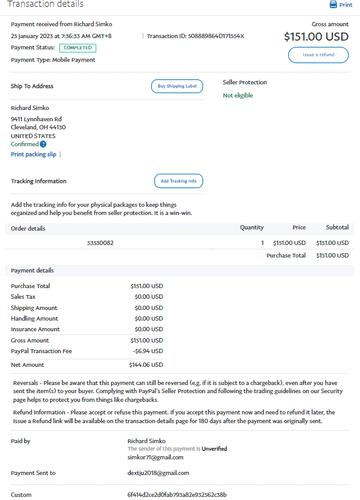Viewport: 360px width, 500px height.
Task: Click the Ship To Address heading
Action: pos(32,86)
